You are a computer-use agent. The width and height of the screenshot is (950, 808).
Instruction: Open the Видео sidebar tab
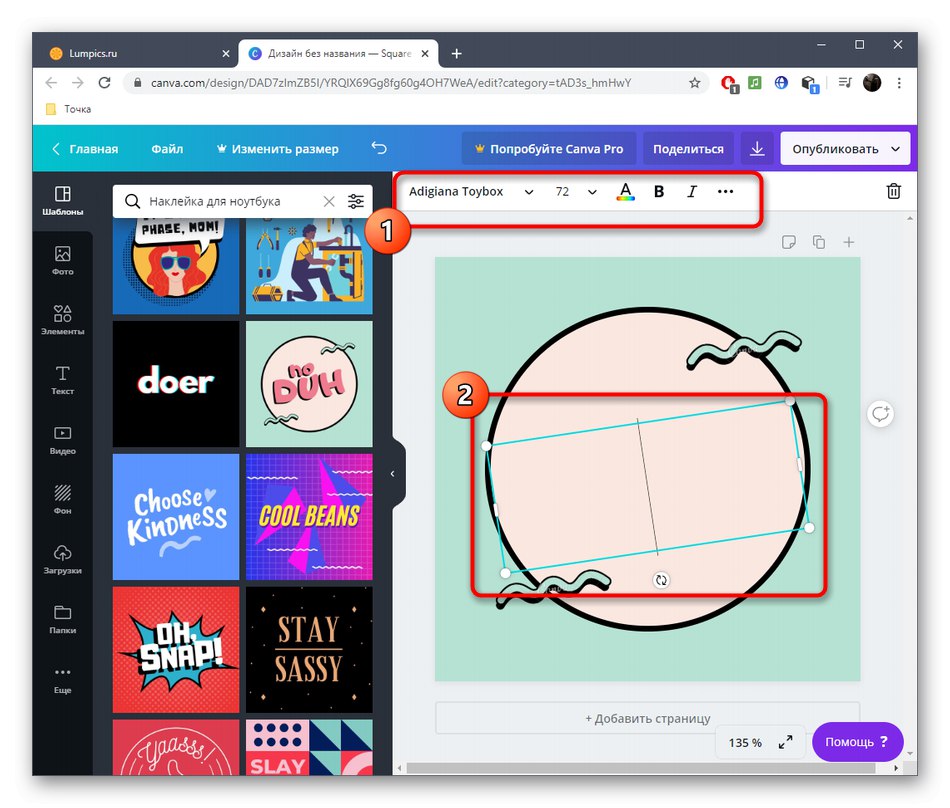62,440
